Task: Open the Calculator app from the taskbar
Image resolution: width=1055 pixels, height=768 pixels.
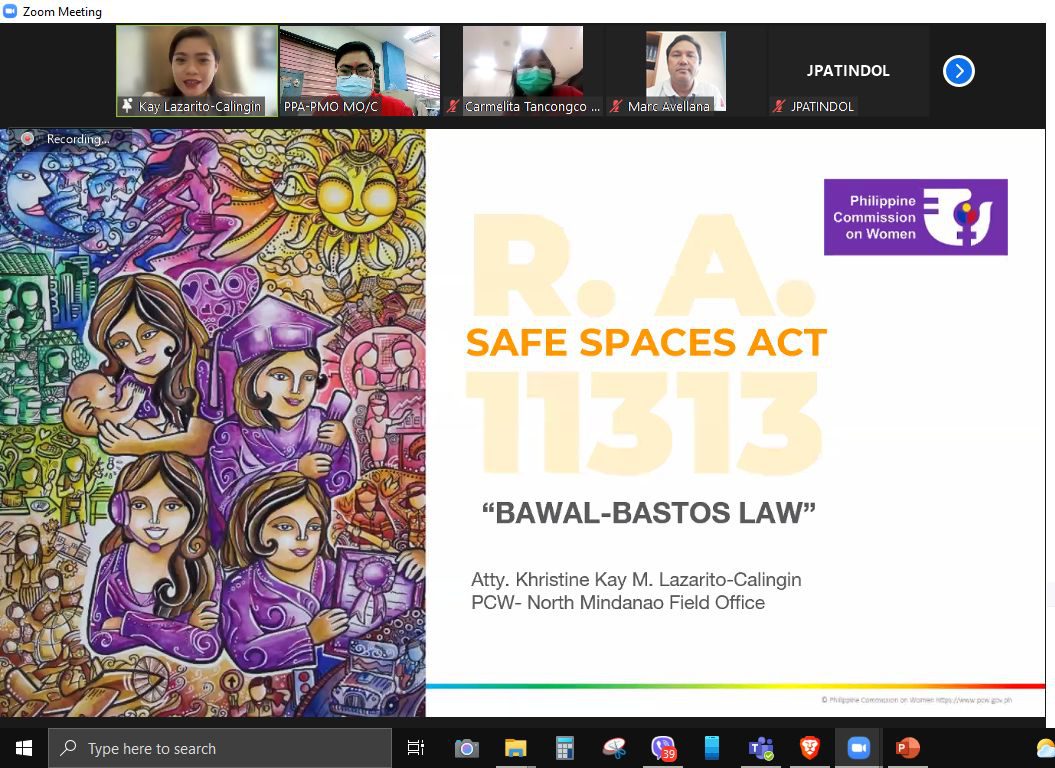Action: [565, 748]
